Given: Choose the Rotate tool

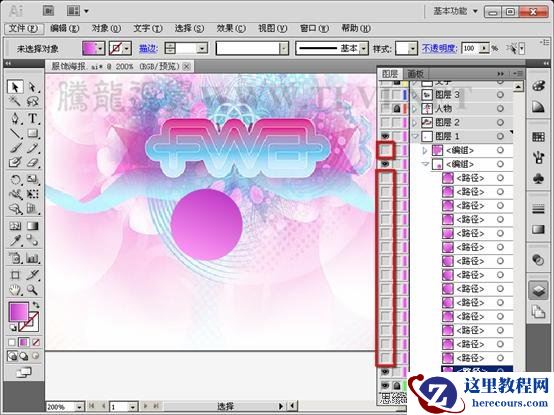Looking at the screenshot, I should click(15, 179).
